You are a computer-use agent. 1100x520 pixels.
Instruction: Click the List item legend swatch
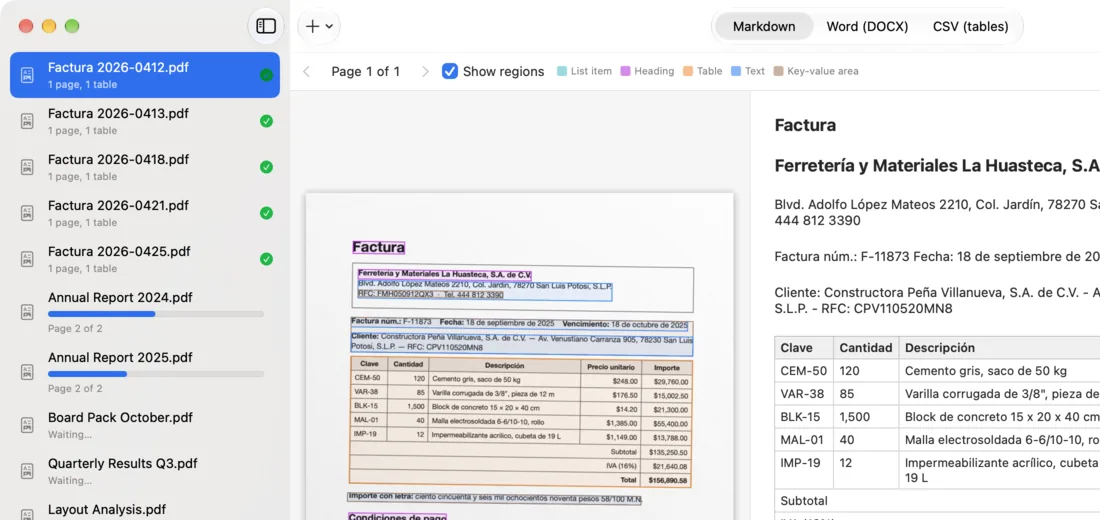[x=562, y=71]
